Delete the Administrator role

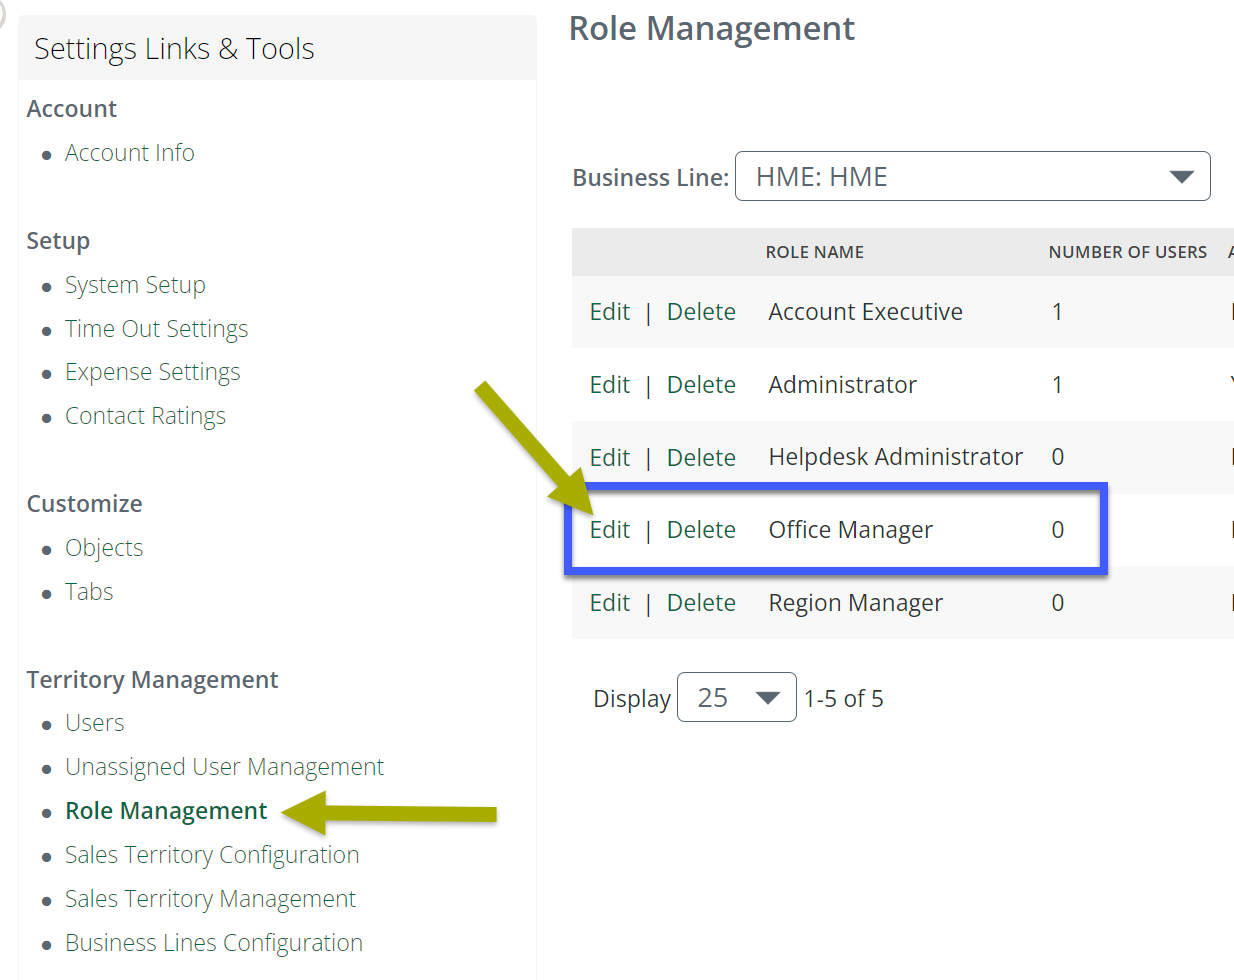(701, 385)
